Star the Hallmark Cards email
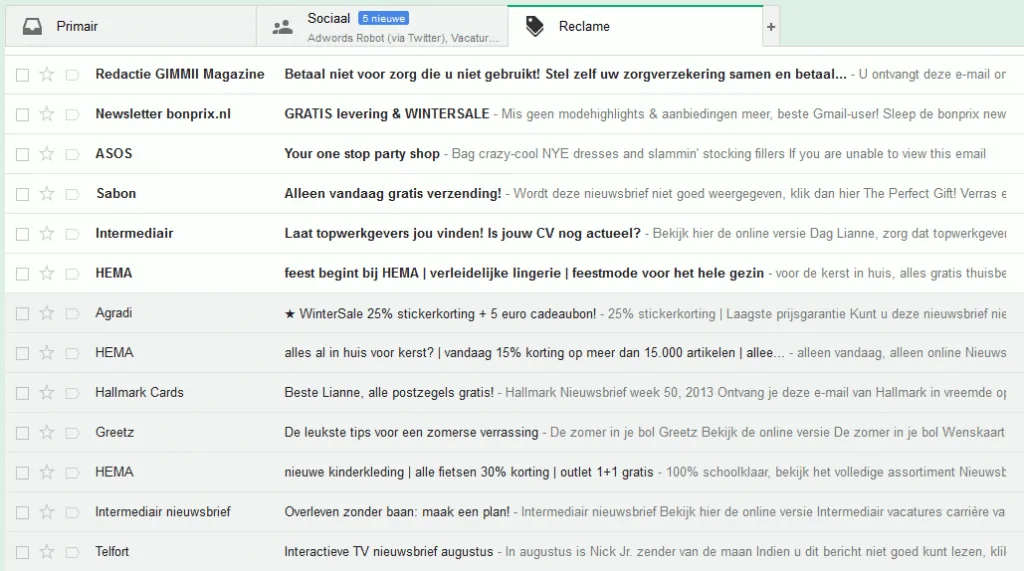 (46, 393)
